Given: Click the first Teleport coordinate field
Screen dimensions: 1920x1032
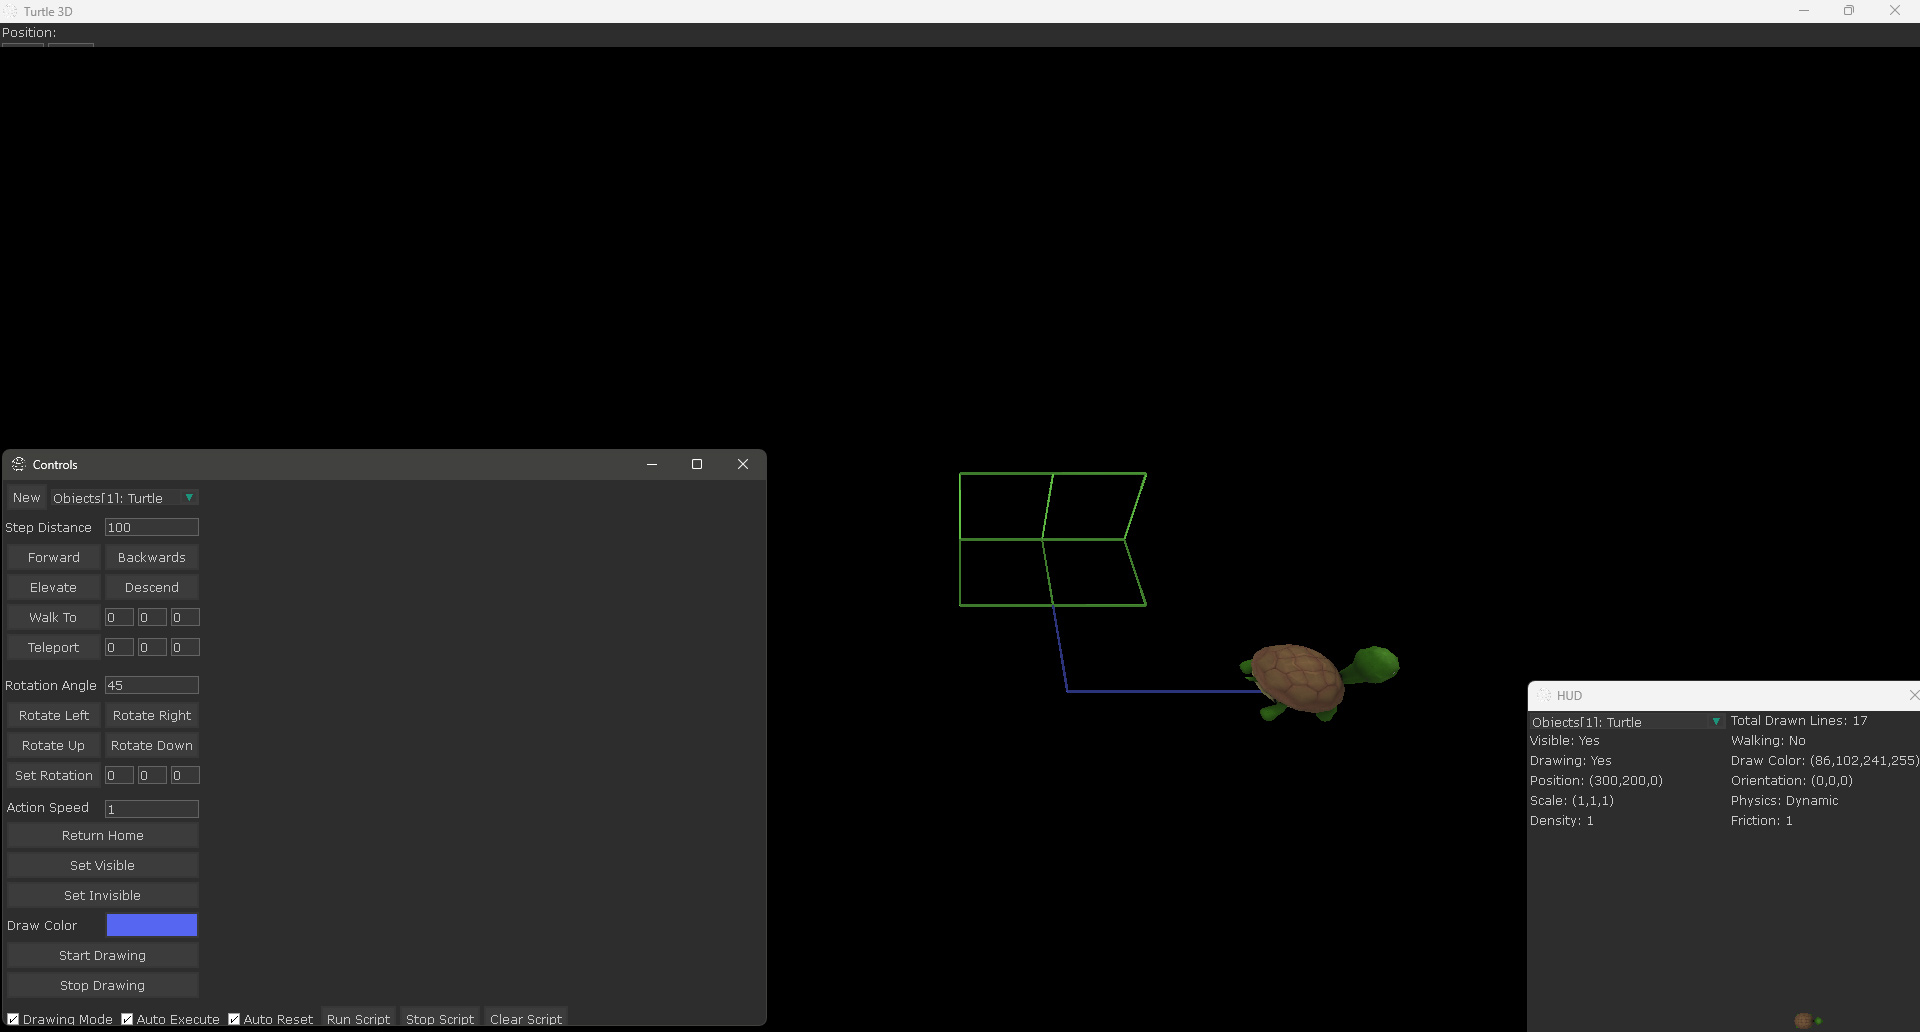Looking at the screenshot, I should point(119,648).
